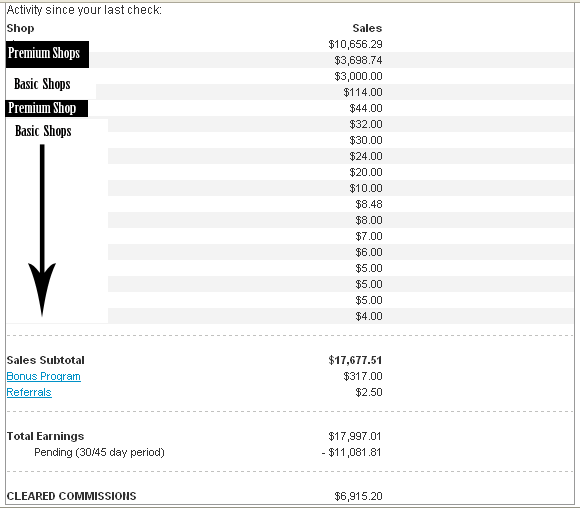
Task: Open the Bonus Program link
Action: click(44, 376)
